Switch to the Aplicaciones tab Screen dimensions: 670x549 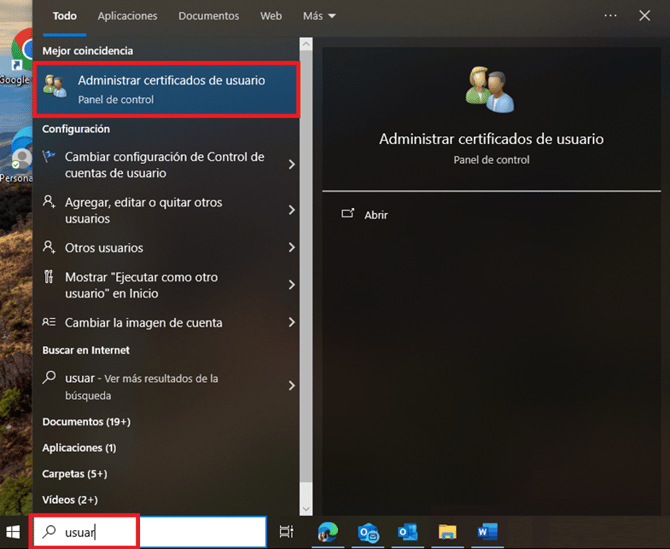tap(127, 16)
